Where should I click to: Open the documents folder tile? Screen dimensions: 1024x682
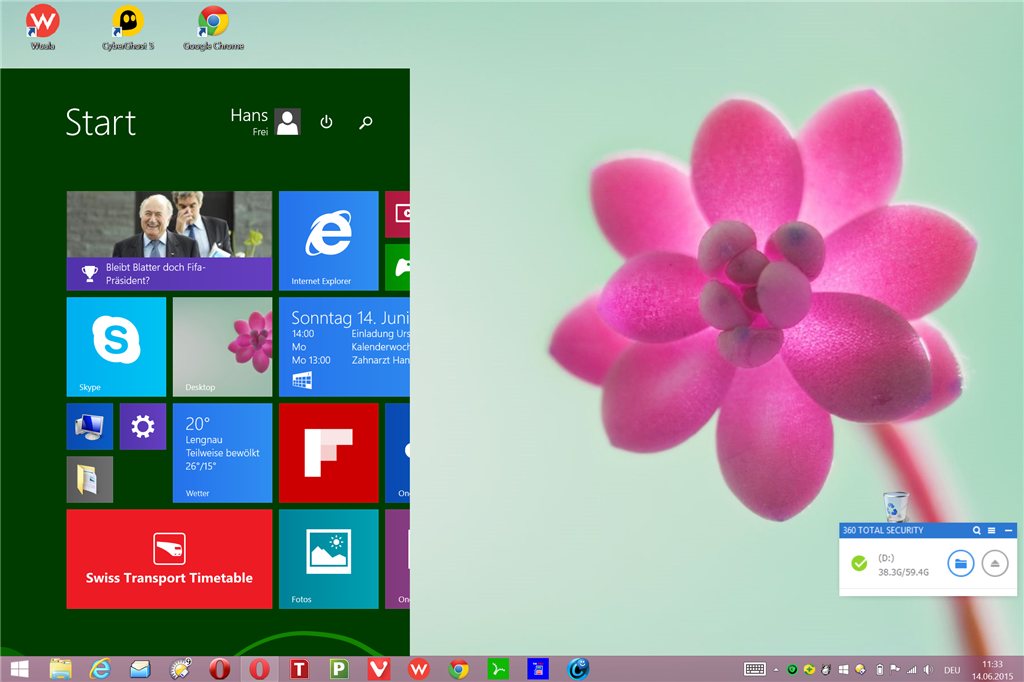89,479
